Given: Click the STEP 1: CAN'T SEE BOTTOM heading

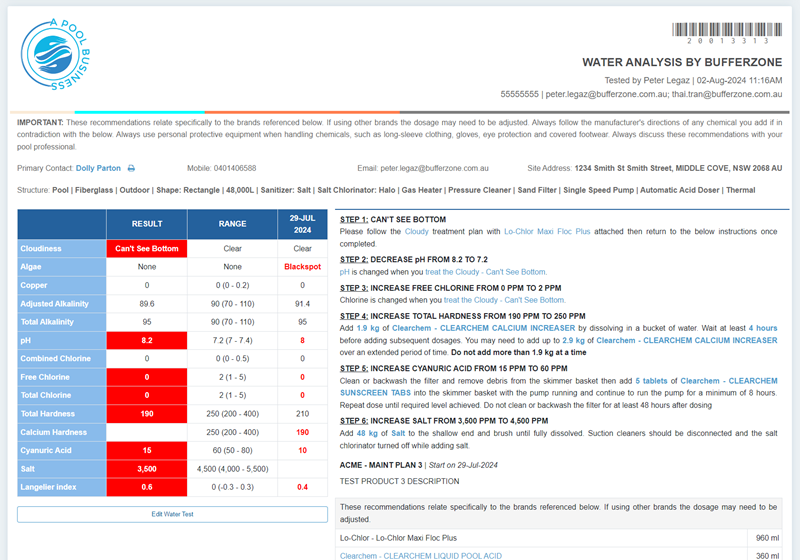Looking at the screenshot, I should [393, 220].
